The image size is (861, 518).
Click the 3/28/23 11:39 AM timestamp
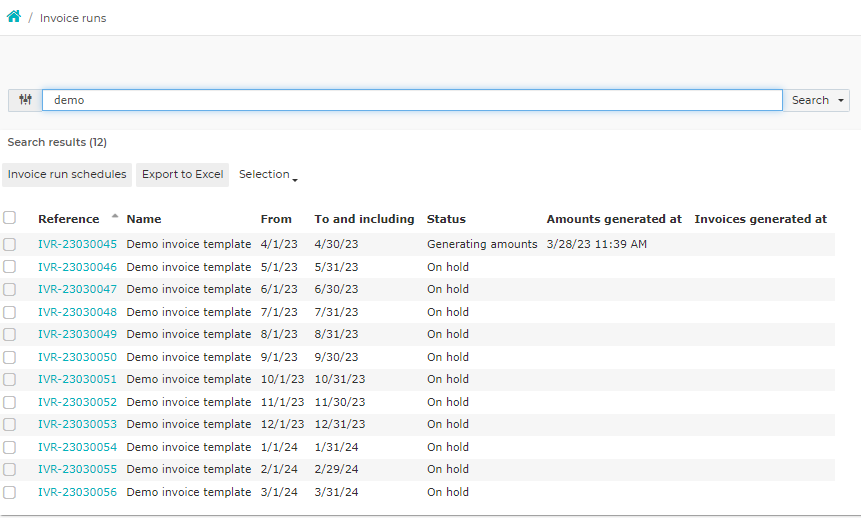(x=596, y=244)
